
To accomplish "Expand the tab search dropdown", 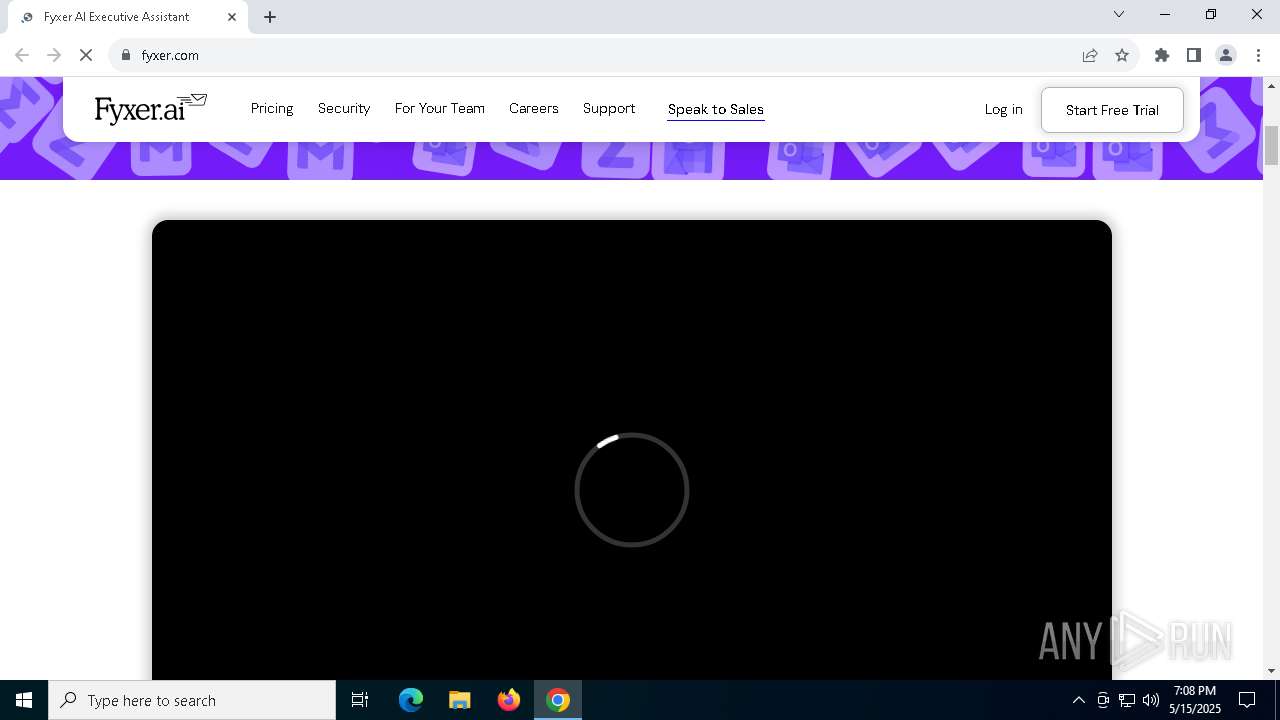I will pyautogui.click(x=1119, y=14).
